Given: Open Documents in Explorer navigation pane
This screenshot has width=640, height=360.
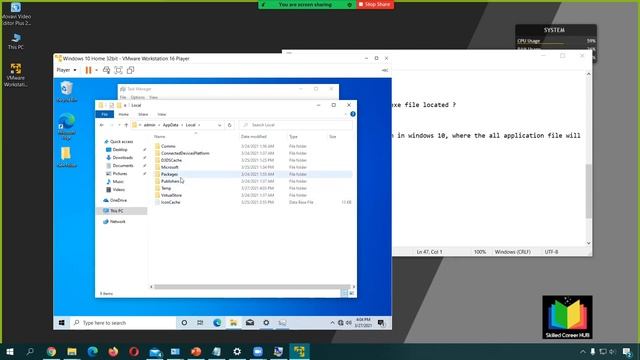Looking at the screenshot, I should click(123, 166).
